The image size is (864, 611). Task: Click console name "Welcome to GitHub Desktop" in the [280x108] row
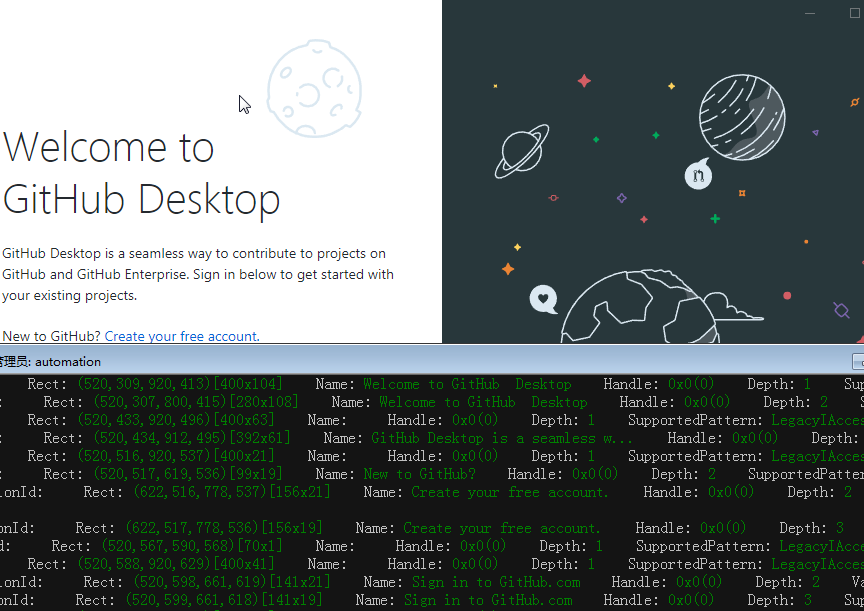483,402
